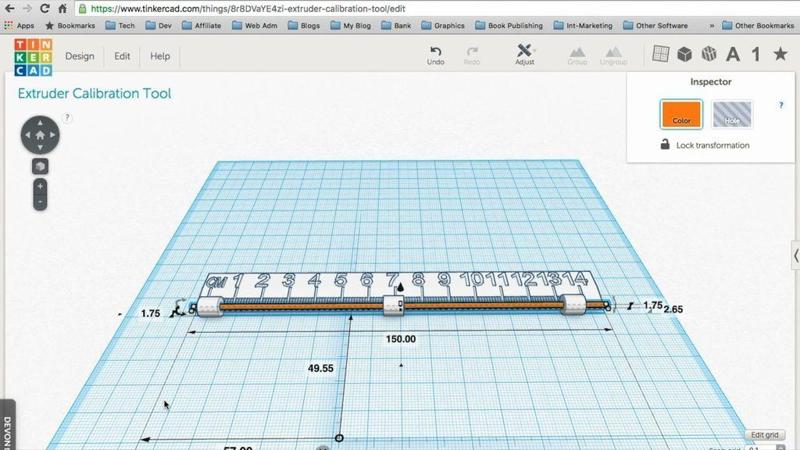Viewport: 800px width, 450px height.
Task: Open the Inspector help question mark
Action: [x=781, y=105]
